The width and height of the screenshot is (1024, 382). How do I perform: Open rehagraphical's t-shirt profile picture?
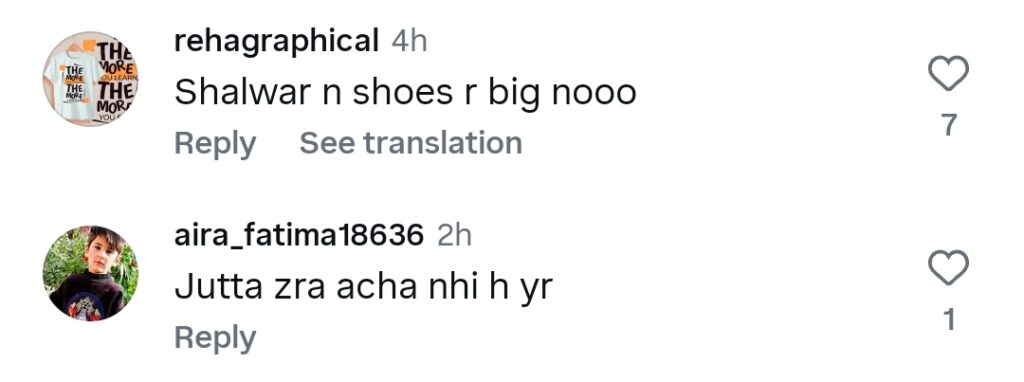click(x=91, y=78)
